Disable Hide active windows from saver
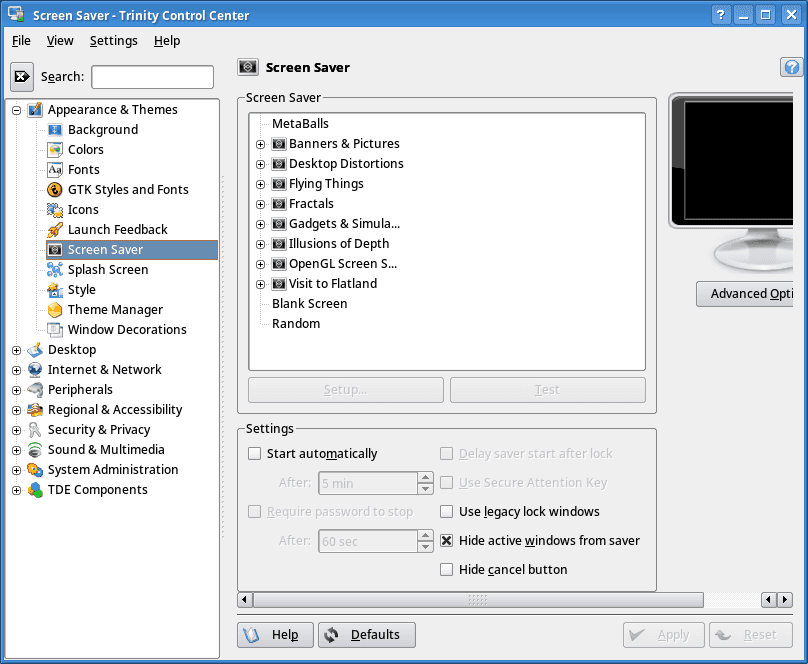 click(x=446, y=540)
